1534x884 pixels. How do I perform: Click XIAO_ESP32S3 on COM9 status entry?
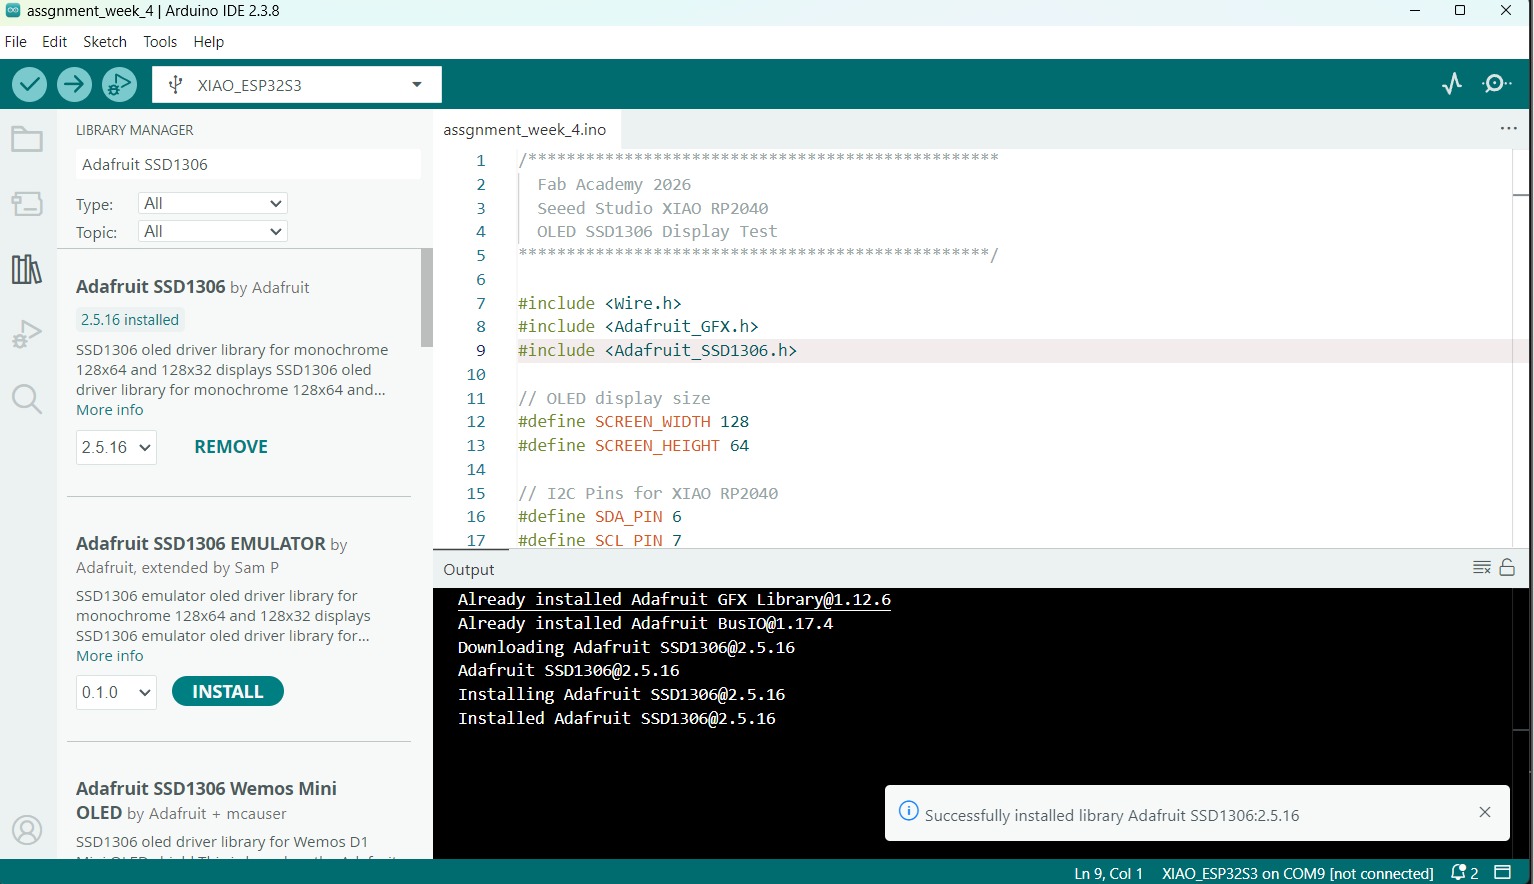click(1298, 873)
